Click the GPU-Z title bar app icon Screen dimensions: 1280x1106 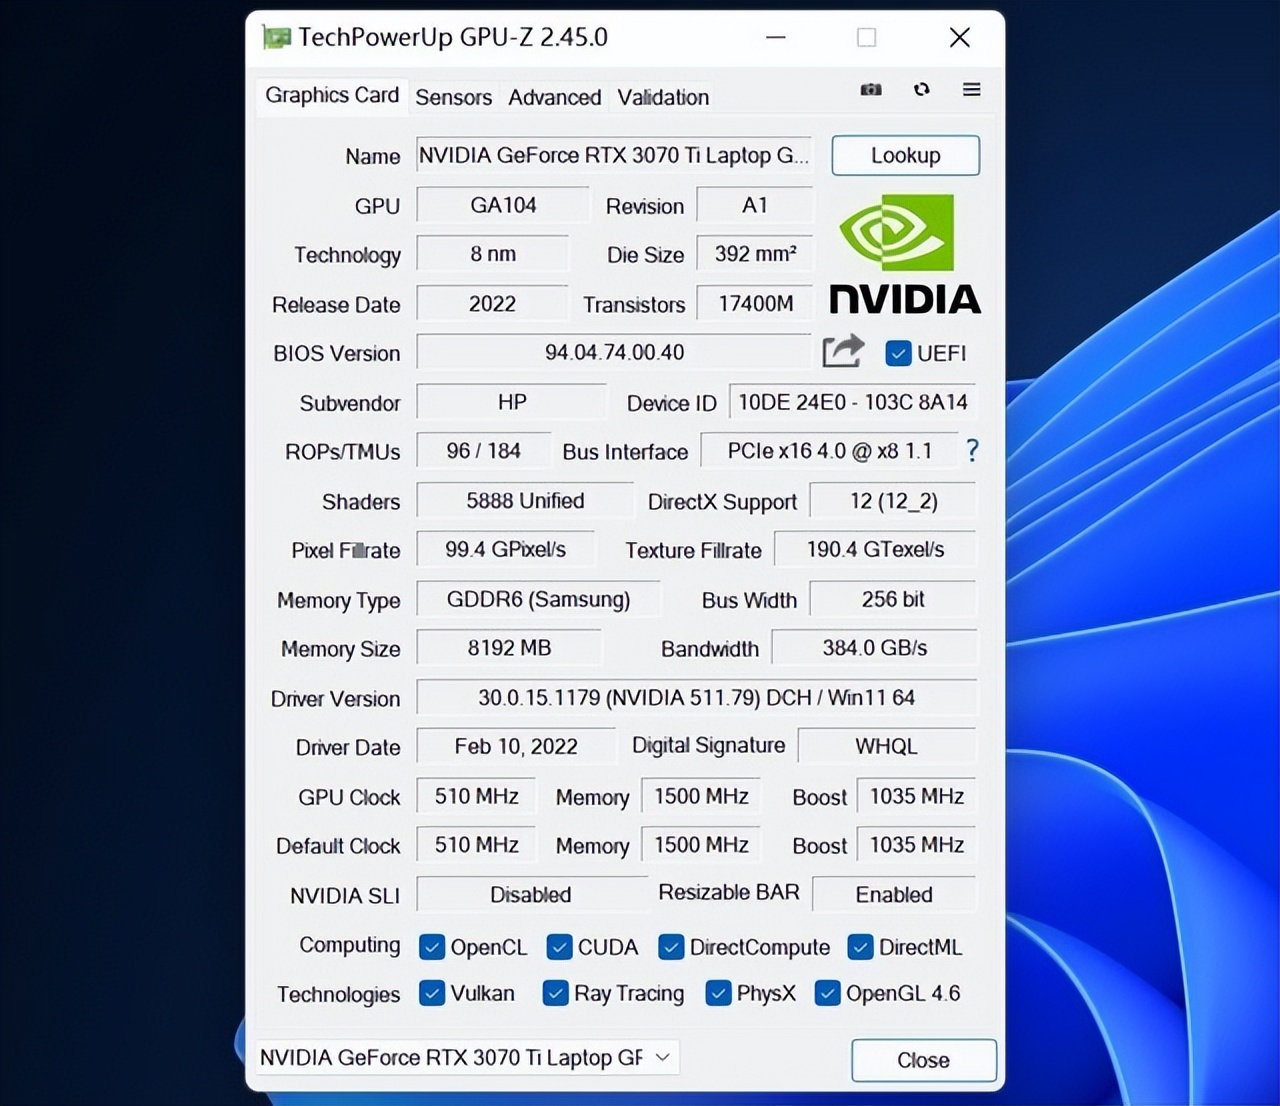coord(275,37)
